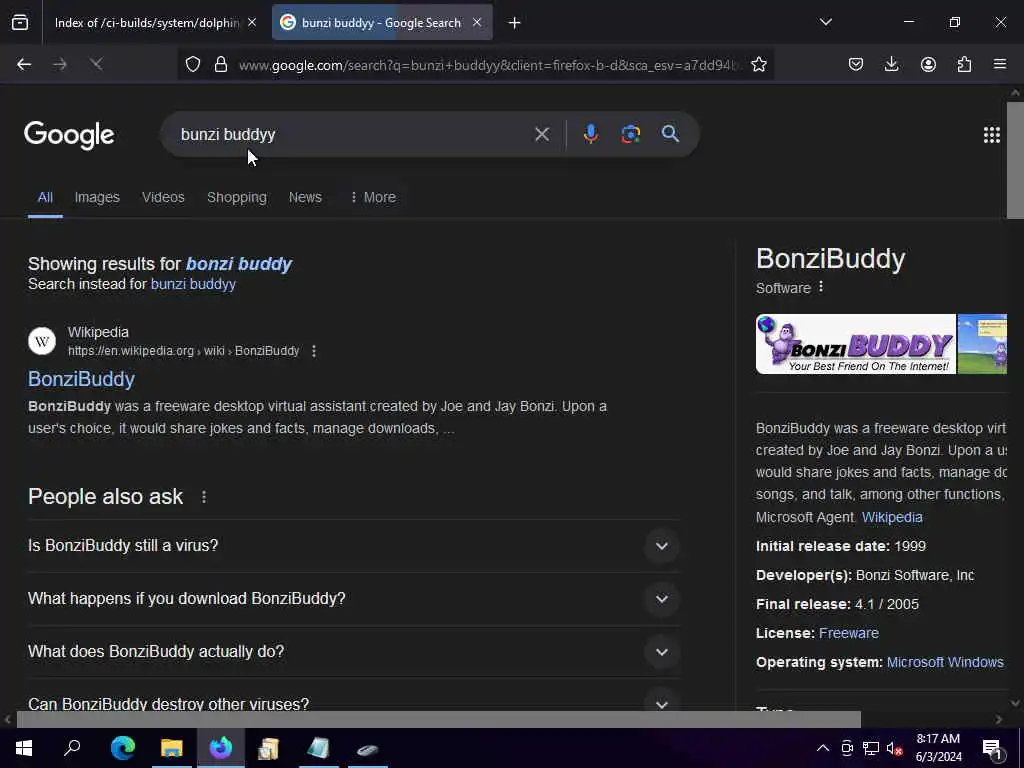Stop page loading with X button
Viewport: 1024px width, 768px height.
96,64
